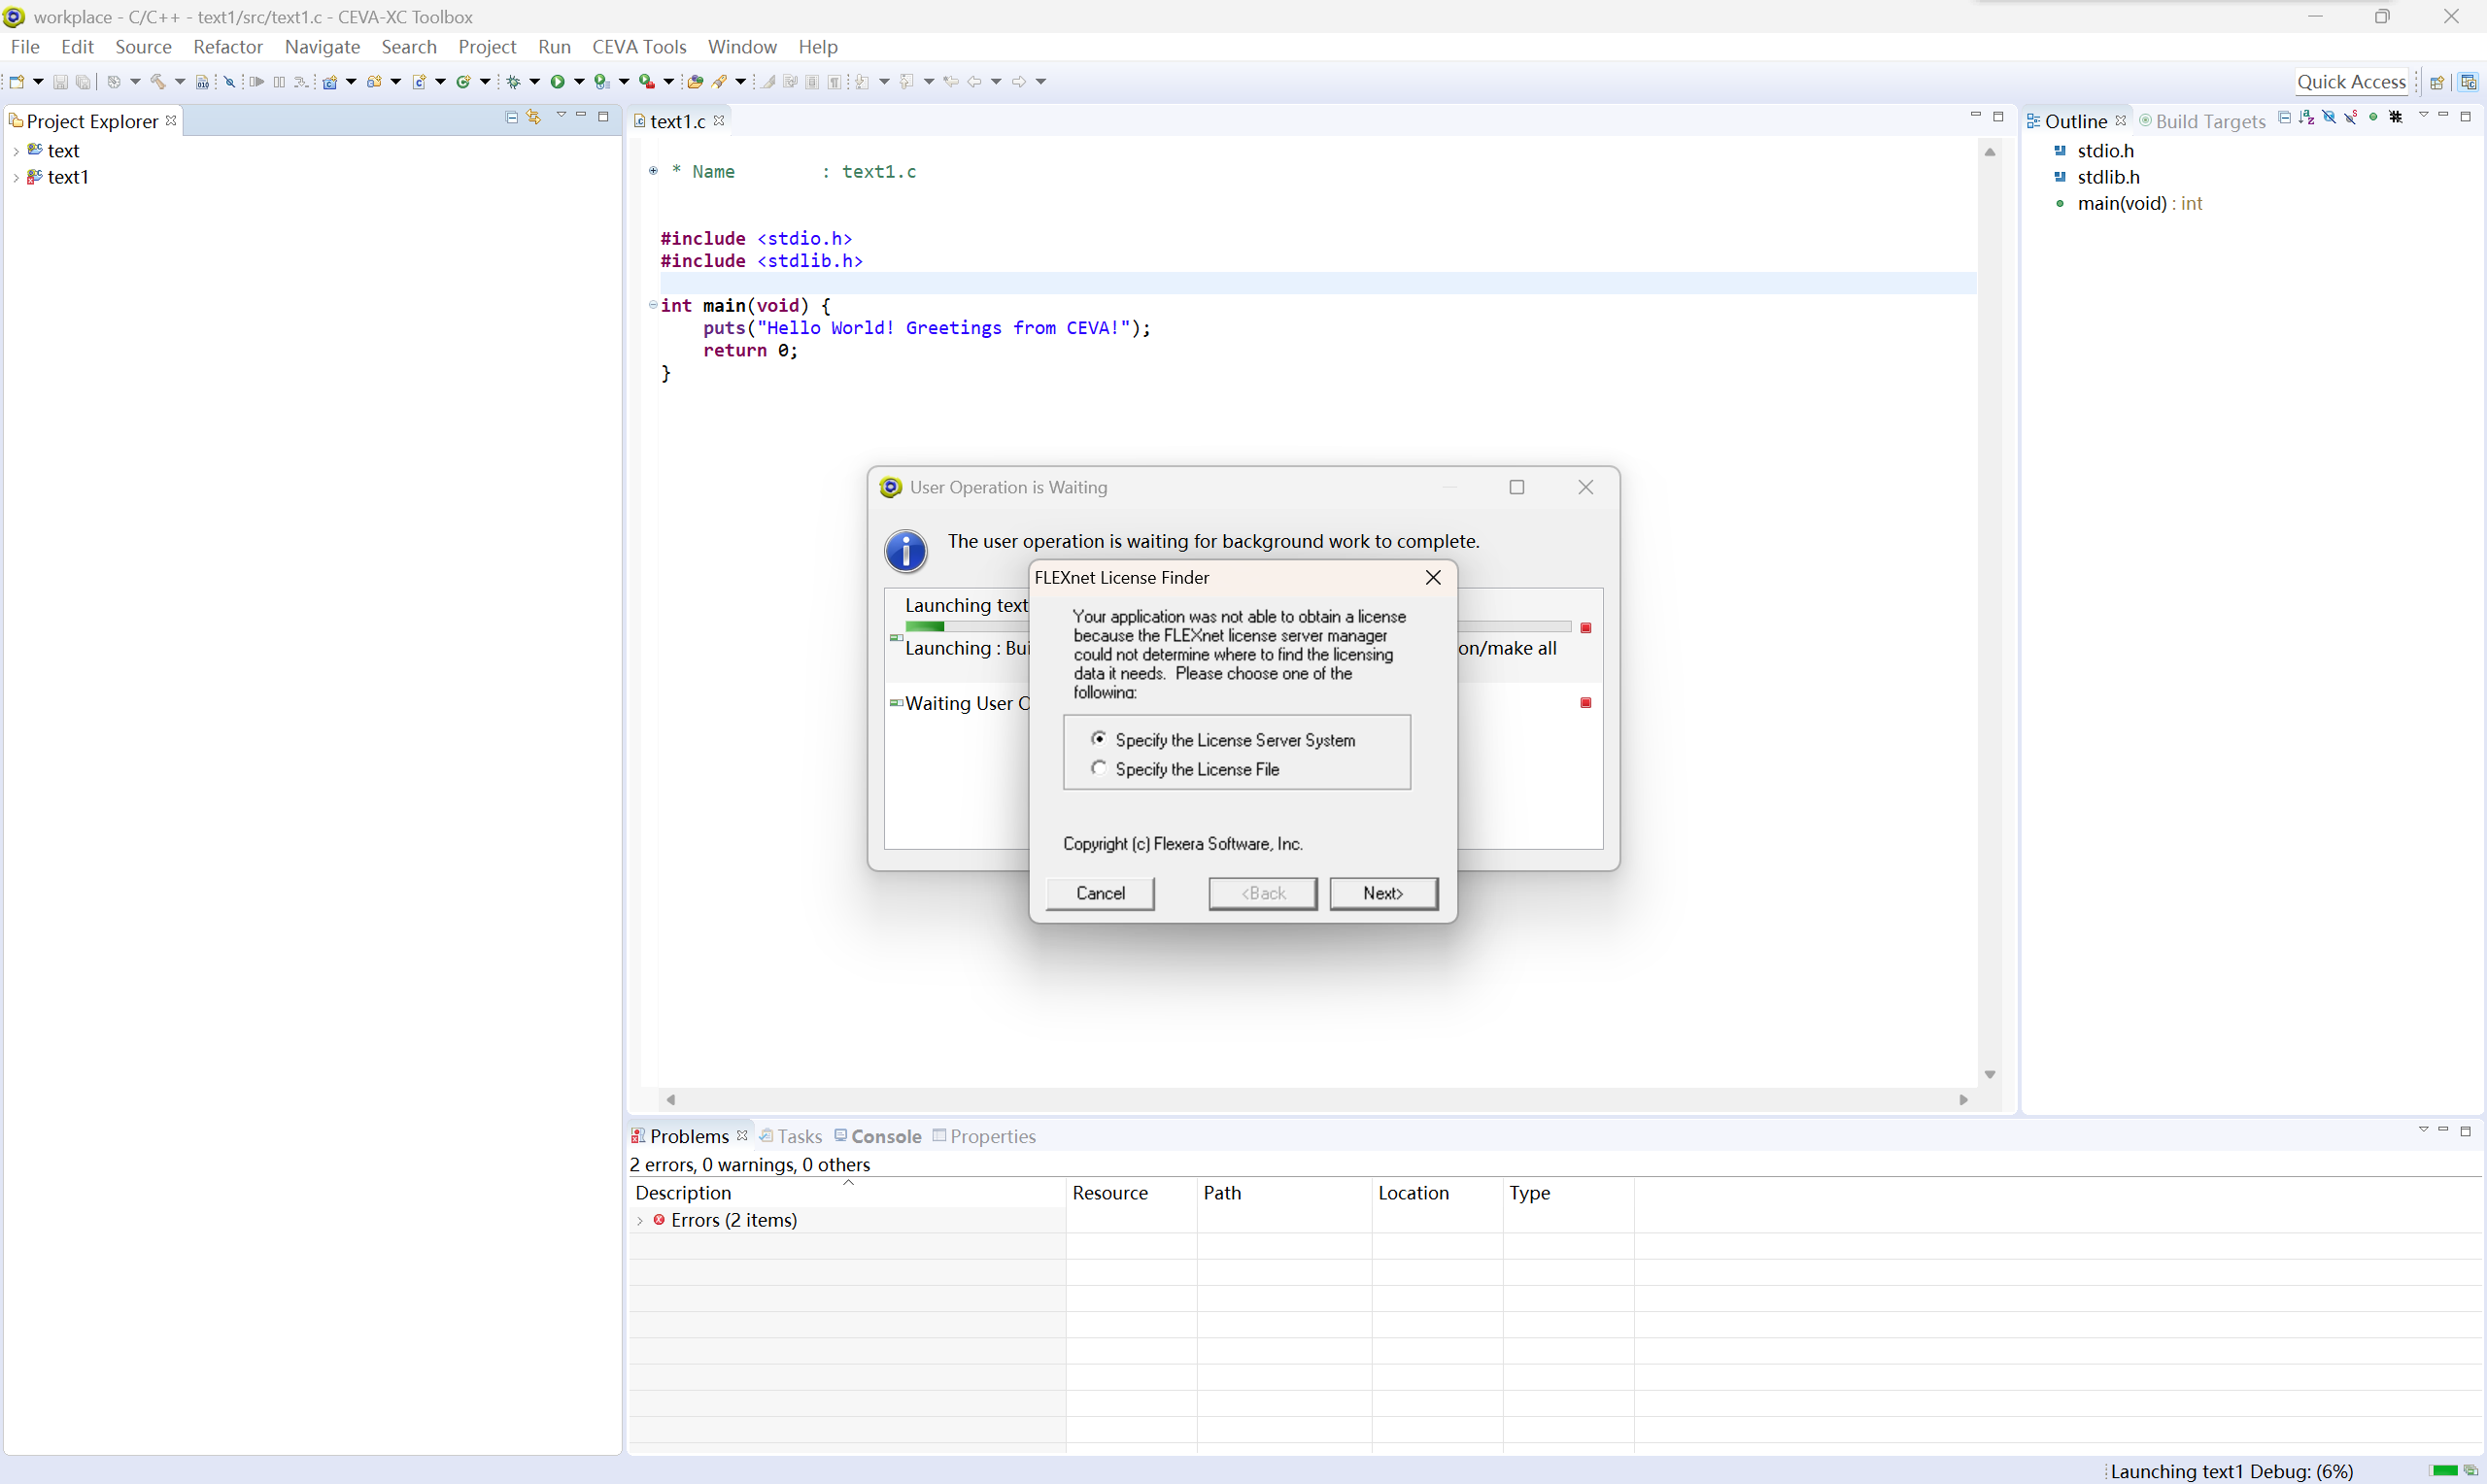
Task: Switch to the Console tab
Action: pos(878,1136)
